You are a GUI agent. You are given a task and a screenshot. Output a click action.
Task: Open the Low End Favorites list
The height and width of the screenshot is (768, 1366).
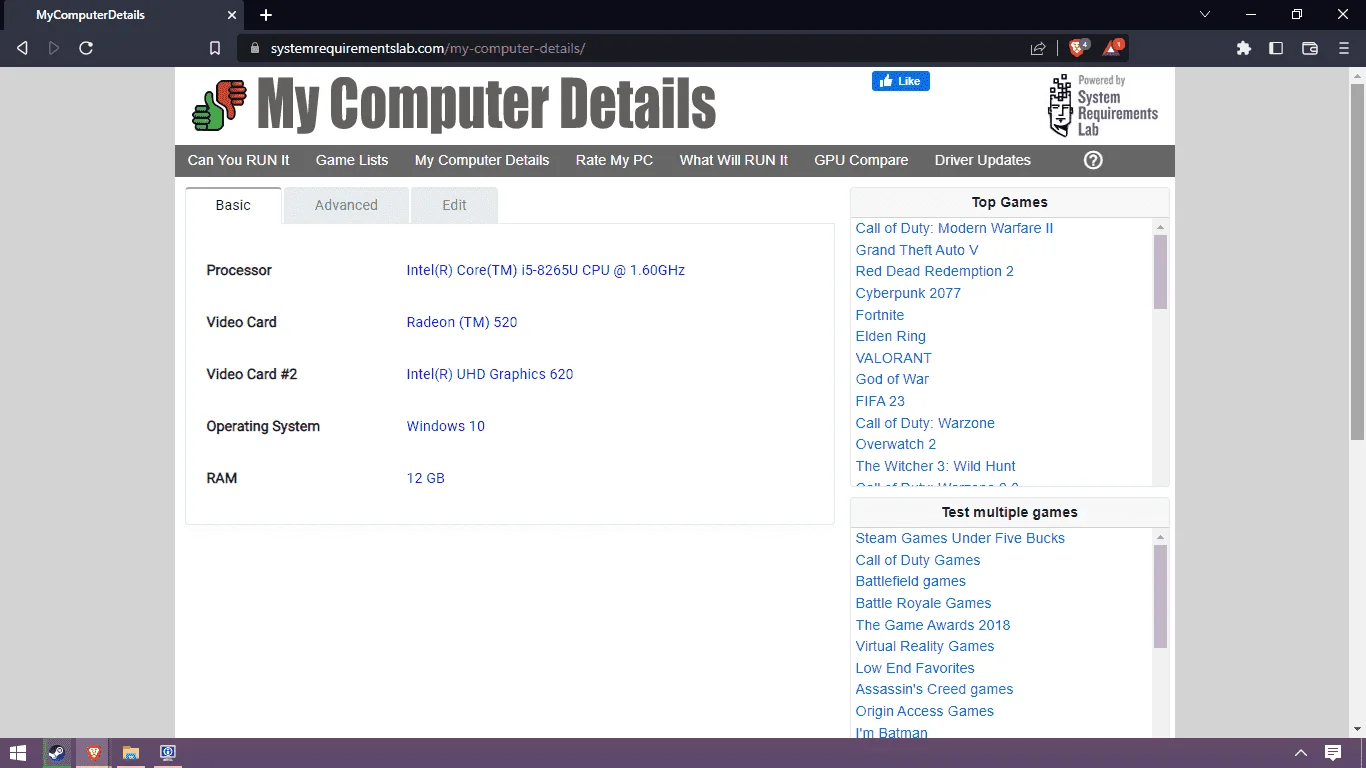coord(915,668)
